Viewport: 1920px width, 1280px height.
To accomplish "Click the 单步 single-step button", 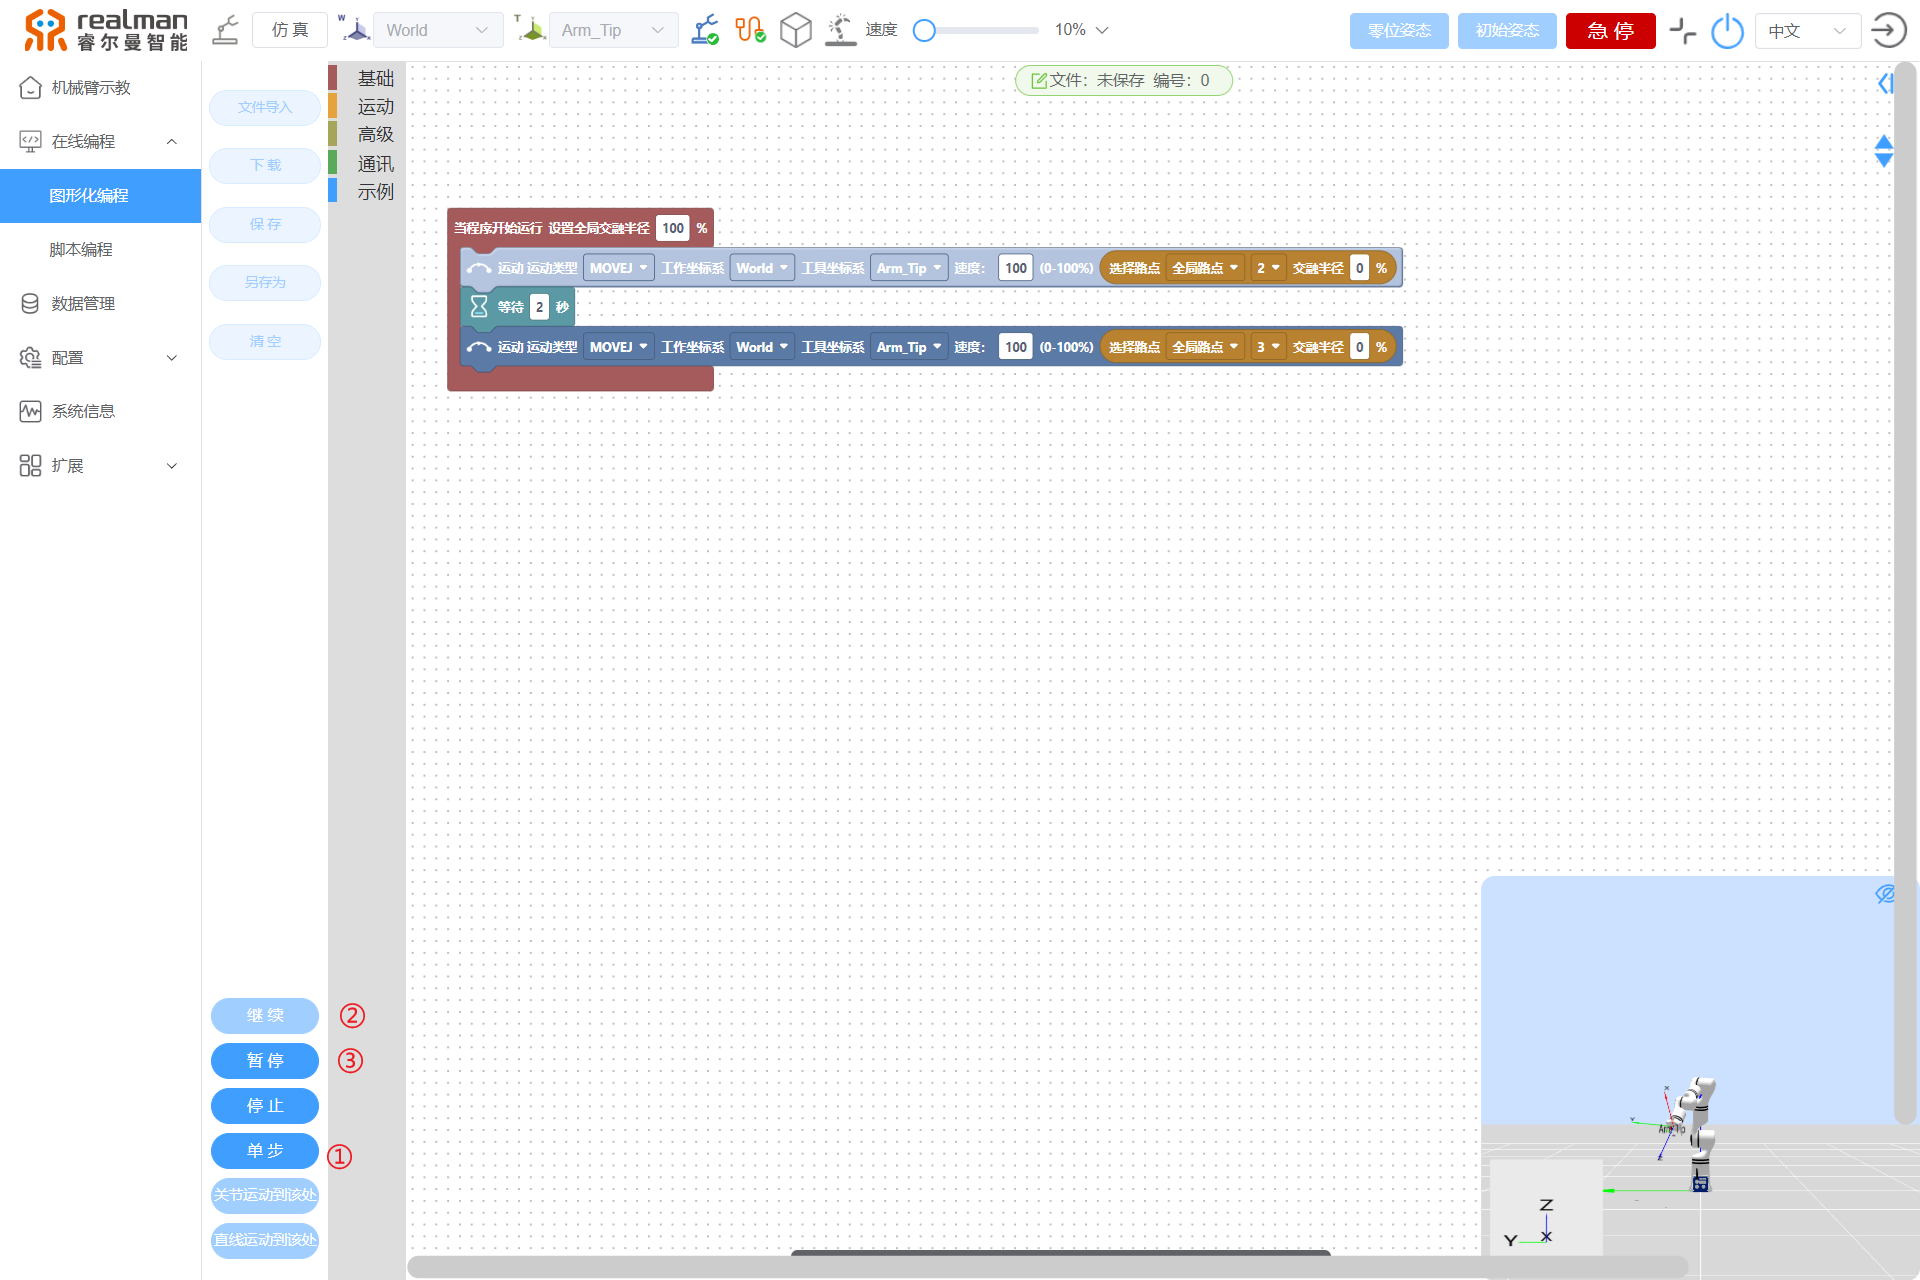I will click(x=265, y=1151).
